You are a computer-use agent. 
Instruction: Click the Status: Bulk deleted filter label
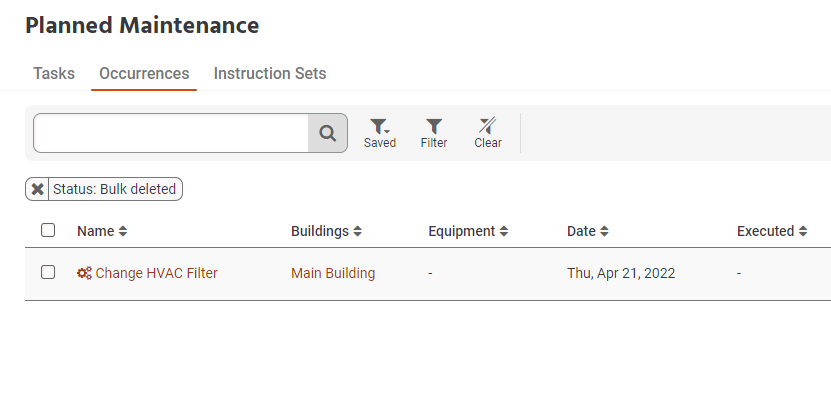tap(114, 189)
